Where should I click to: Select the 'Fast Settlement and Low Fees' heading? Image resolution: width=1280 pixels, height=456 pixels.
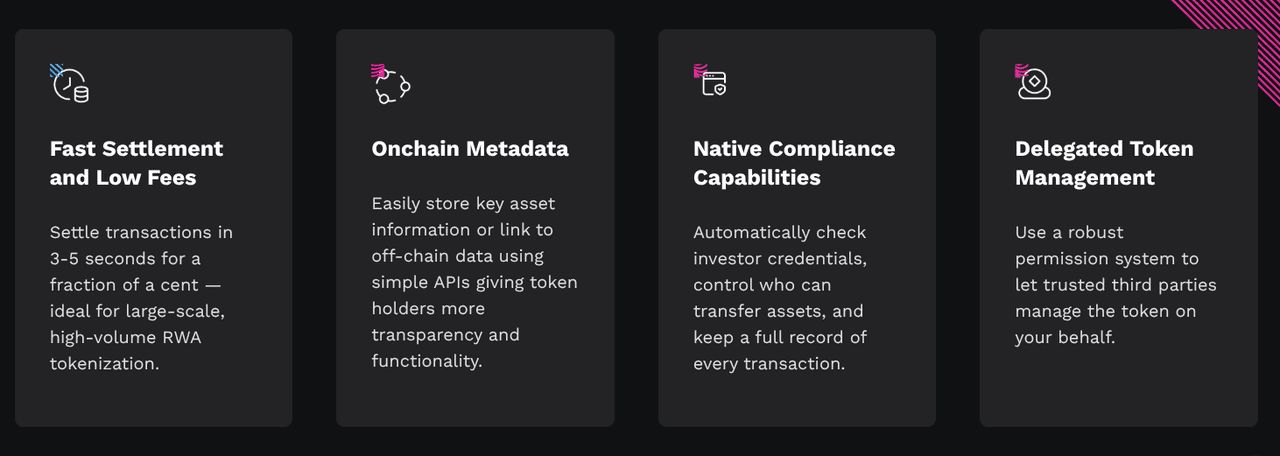136,163
